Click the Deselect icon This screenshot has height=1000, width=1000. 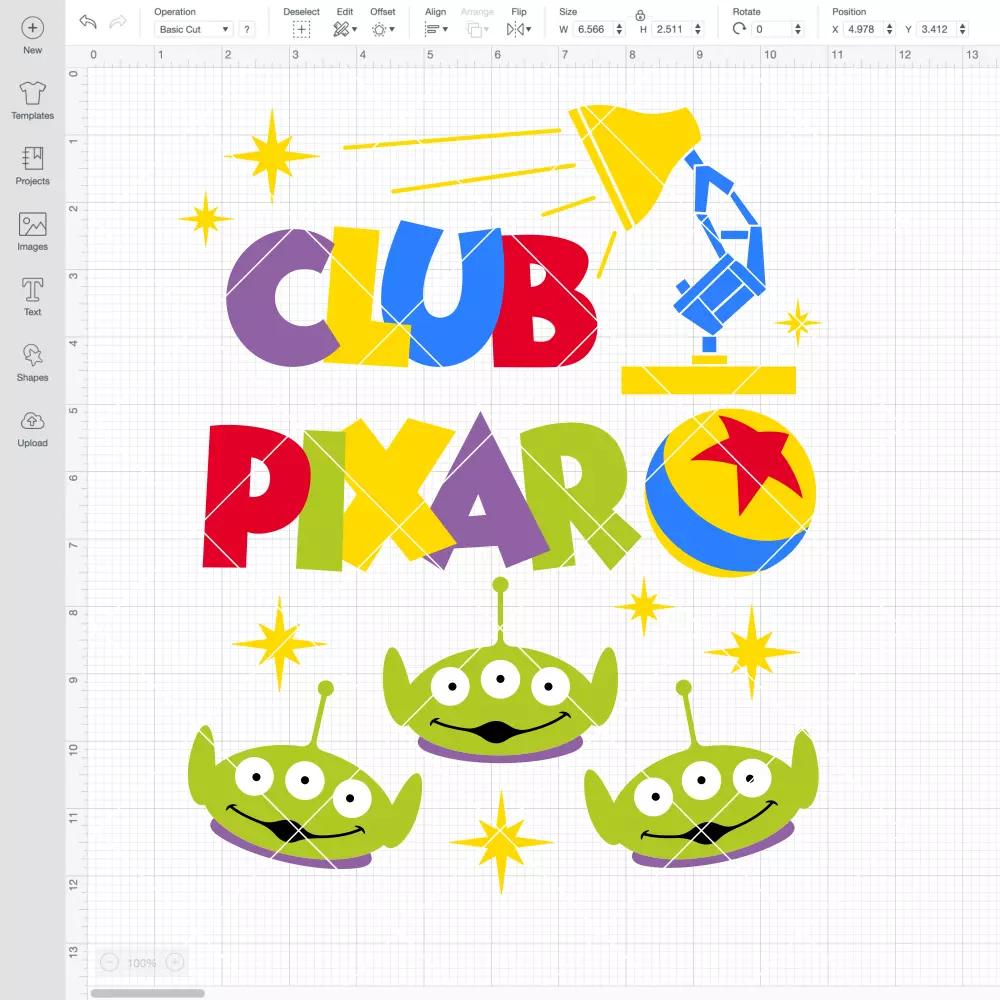click(302, 29)
